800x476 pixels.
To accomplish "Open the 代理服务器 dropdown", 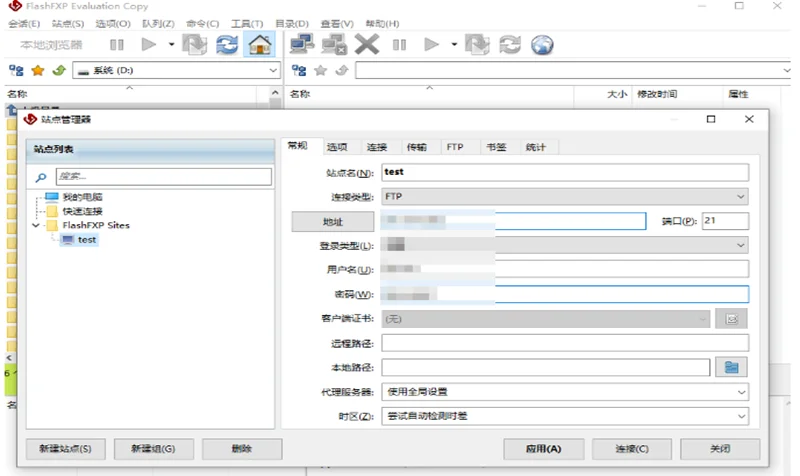I will pos(565,392).
